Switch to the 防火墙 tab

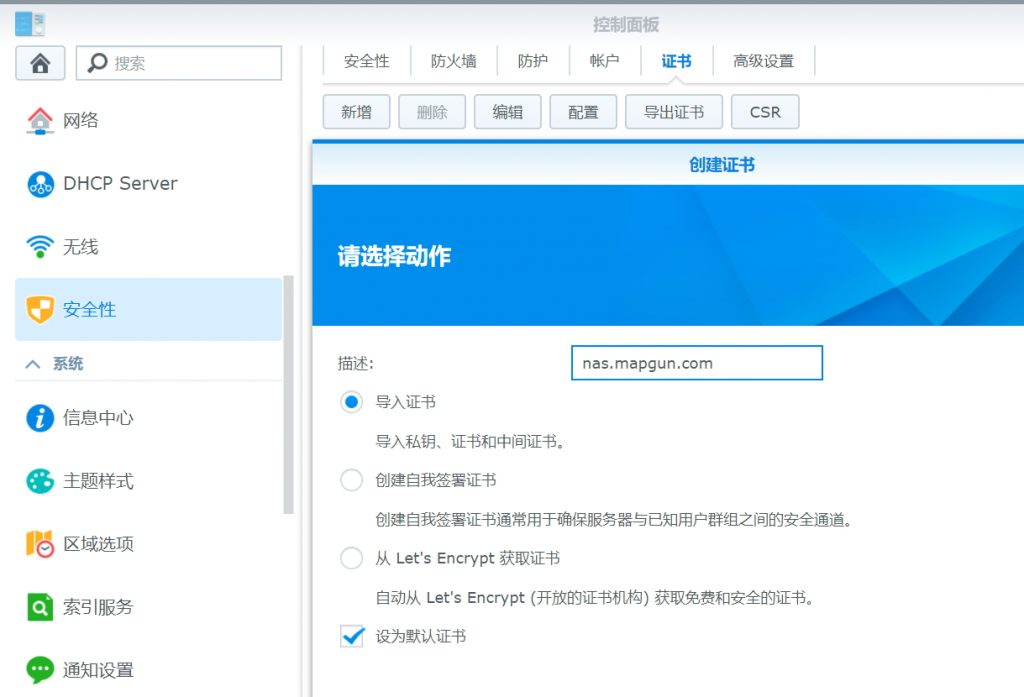click(x=453, y=61)
